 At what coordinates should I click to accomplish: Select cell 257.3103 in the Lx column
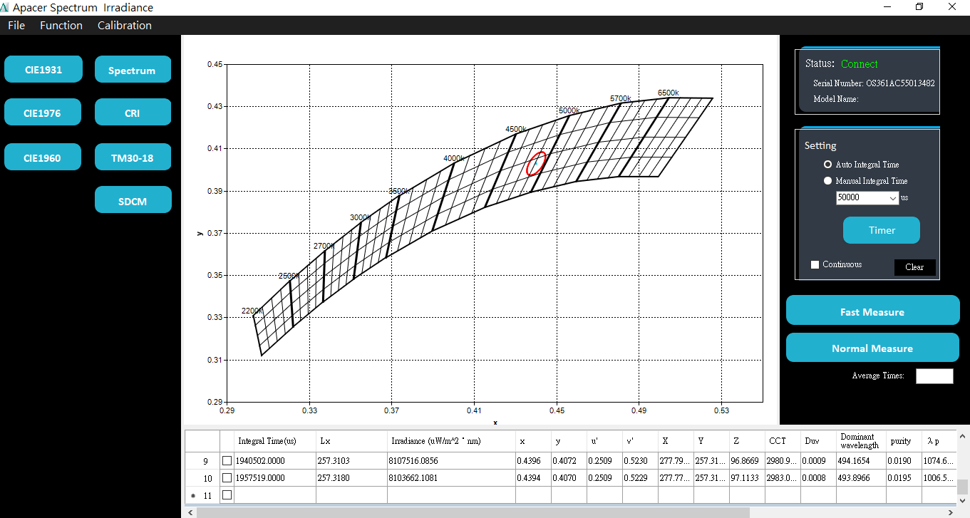(351, 461)
